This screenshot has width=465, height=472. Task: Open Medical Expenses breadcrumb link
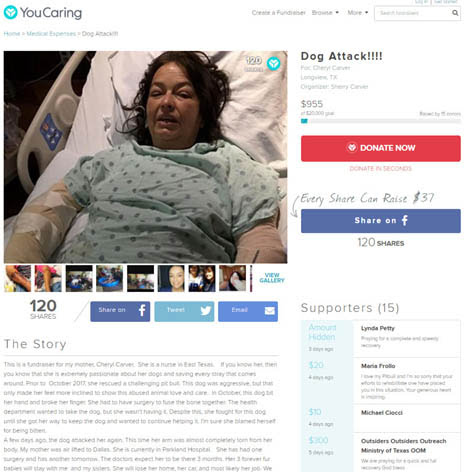[51, 34]
